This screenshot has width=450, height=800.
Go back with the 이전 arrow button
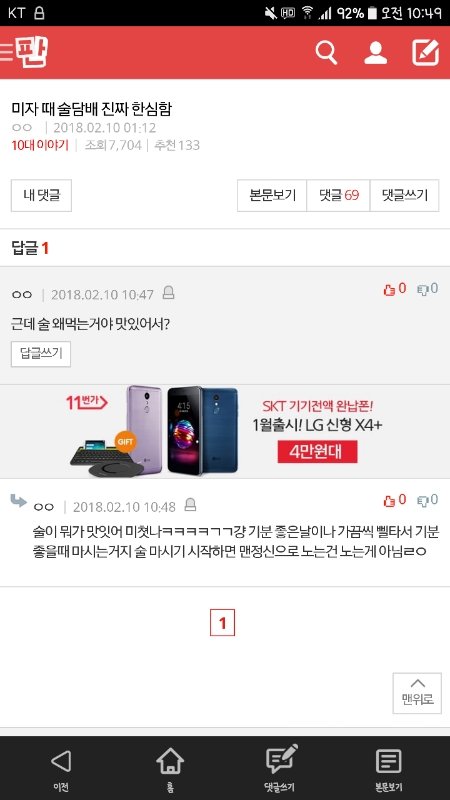tap(61, 769)
